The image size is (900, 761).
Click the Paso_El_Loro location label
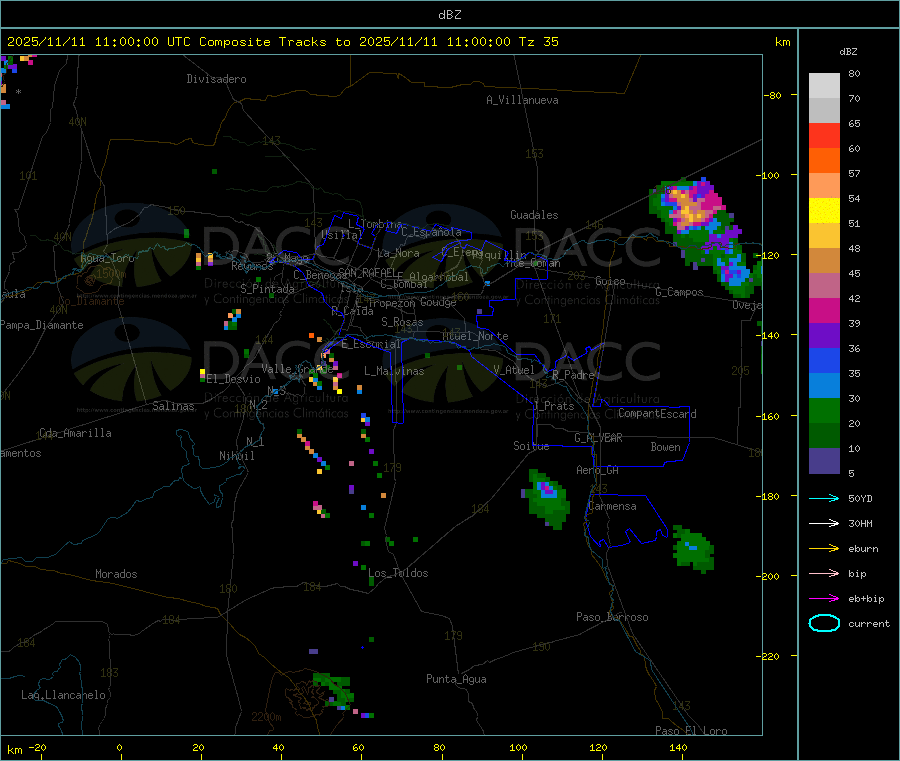691,731
